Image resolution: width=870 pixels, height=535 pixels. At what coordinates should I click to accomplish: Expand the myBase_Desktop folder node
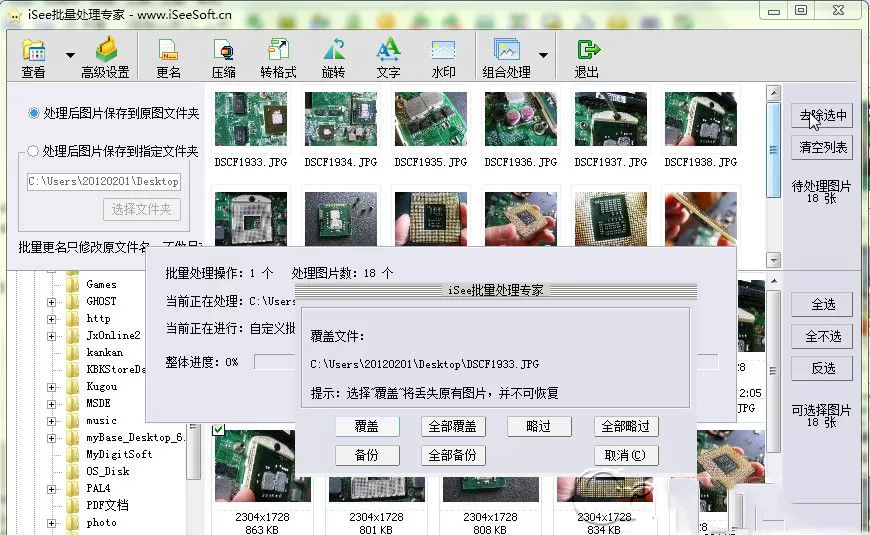(x=52, y=438)
